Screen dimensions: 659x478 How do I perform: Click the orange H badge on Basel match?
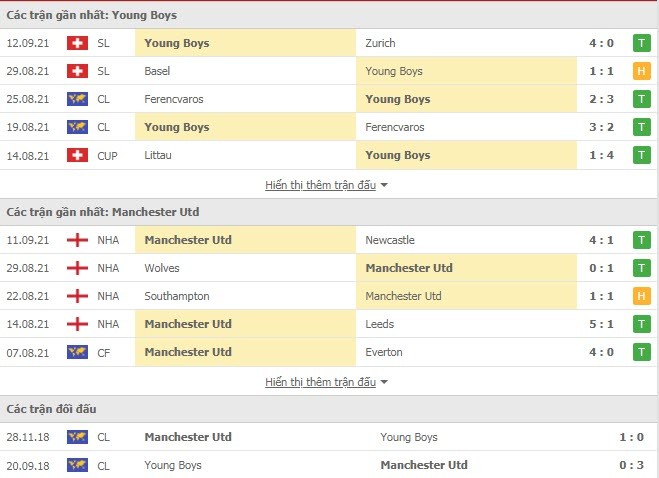pos(641,71)
